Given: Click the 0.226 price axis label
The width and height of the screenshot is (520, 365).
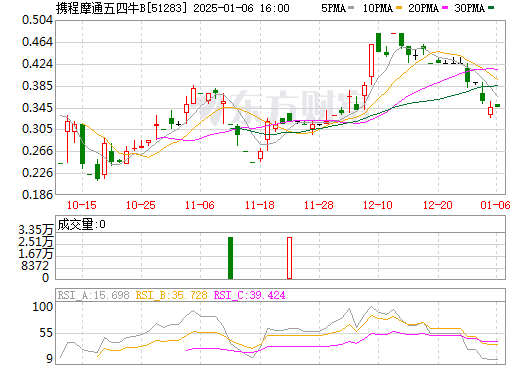Looking at the screenshot, I should (x=37, y=173).
